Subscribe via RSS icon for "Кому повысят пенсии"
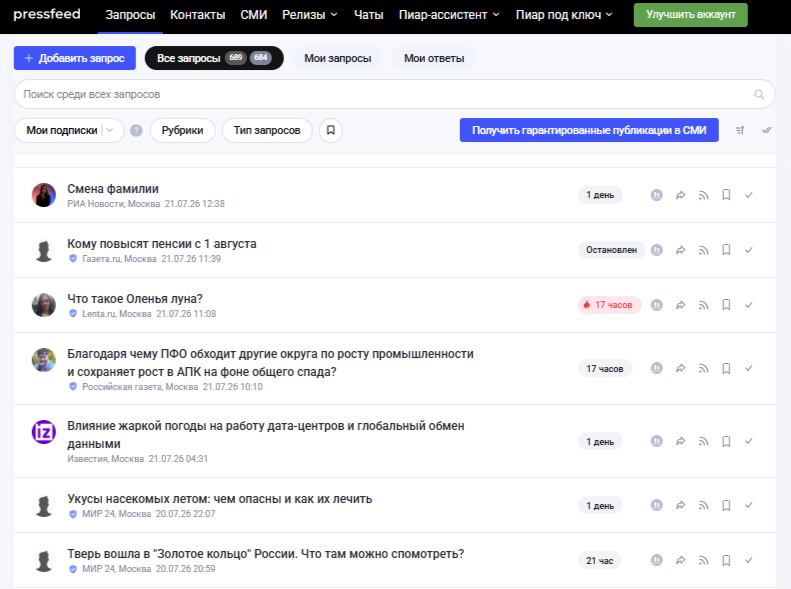This screenshot has width=791, height=589. coord(703,250)
